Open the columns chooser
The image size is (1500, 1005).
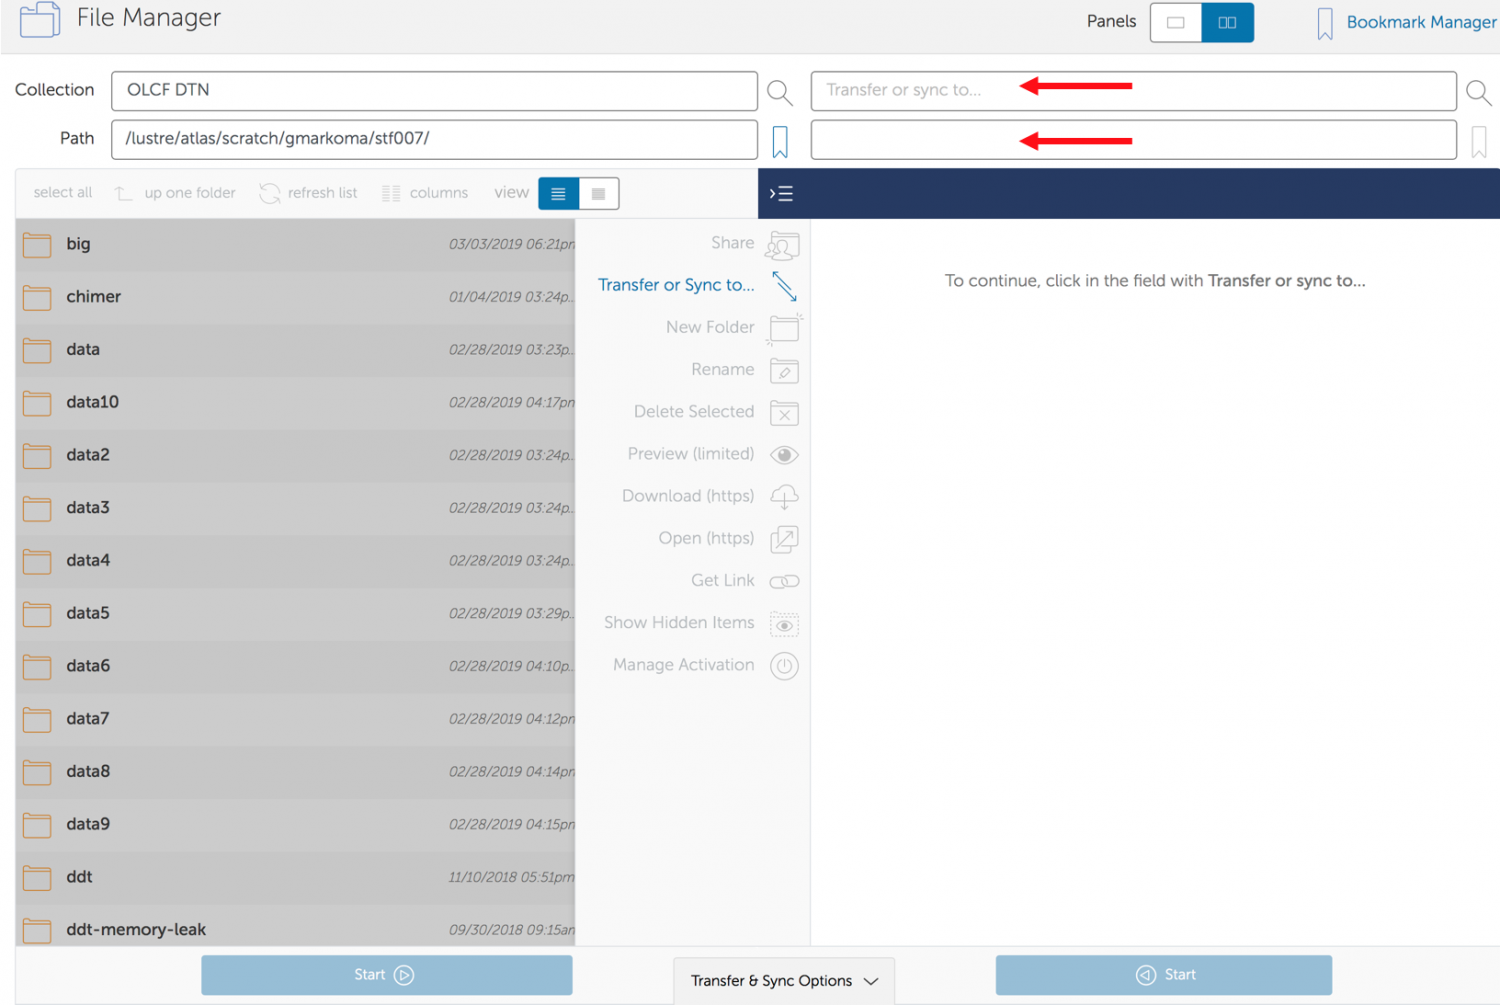(425, 193)
